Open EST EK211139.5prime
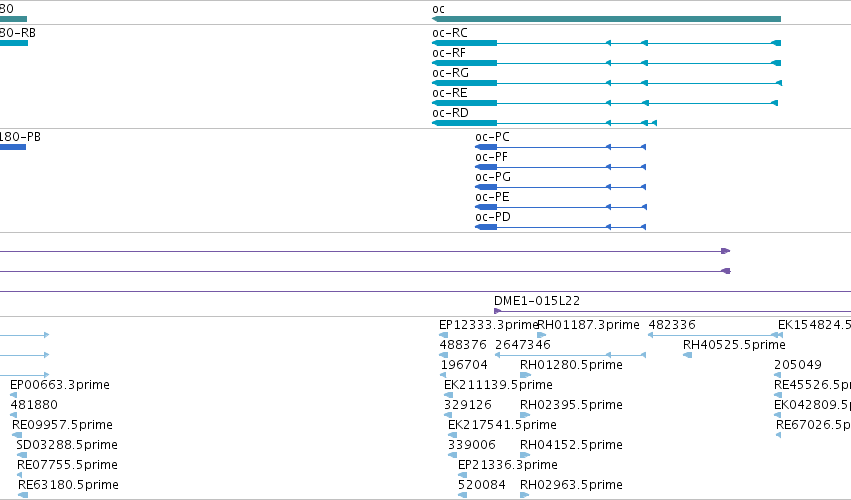 click(498, 385)
